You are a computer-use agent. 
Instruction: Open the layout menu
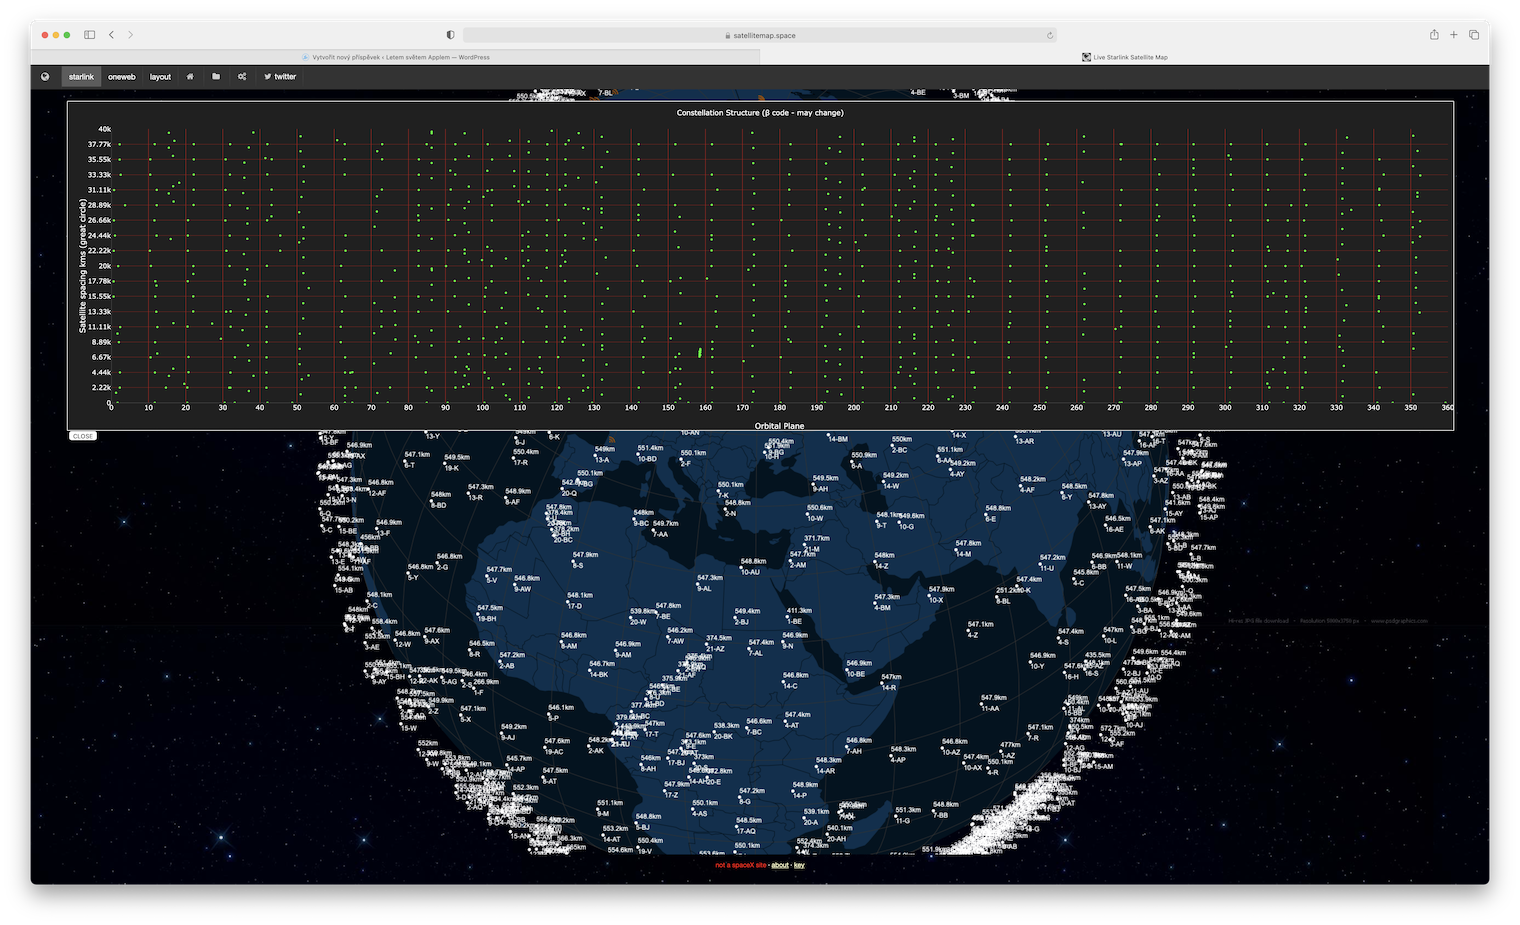[x=160, y=77]
